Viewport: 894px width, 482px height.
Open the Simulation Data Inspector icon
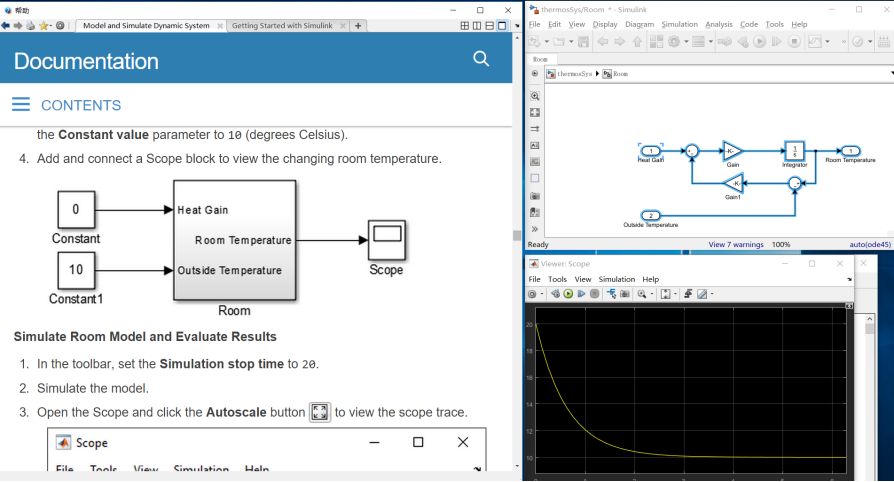[x=815, y=42]
